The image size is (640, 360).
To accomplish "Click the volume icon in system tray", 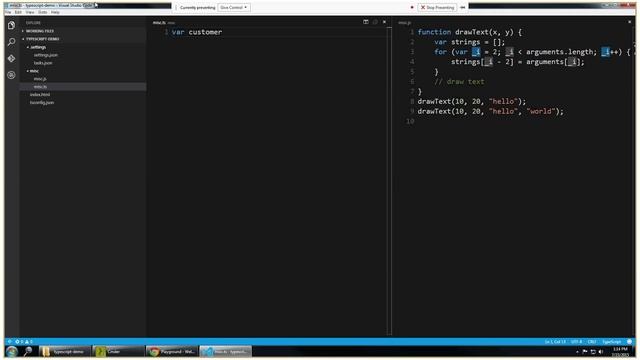I will [x=601, y=352].
